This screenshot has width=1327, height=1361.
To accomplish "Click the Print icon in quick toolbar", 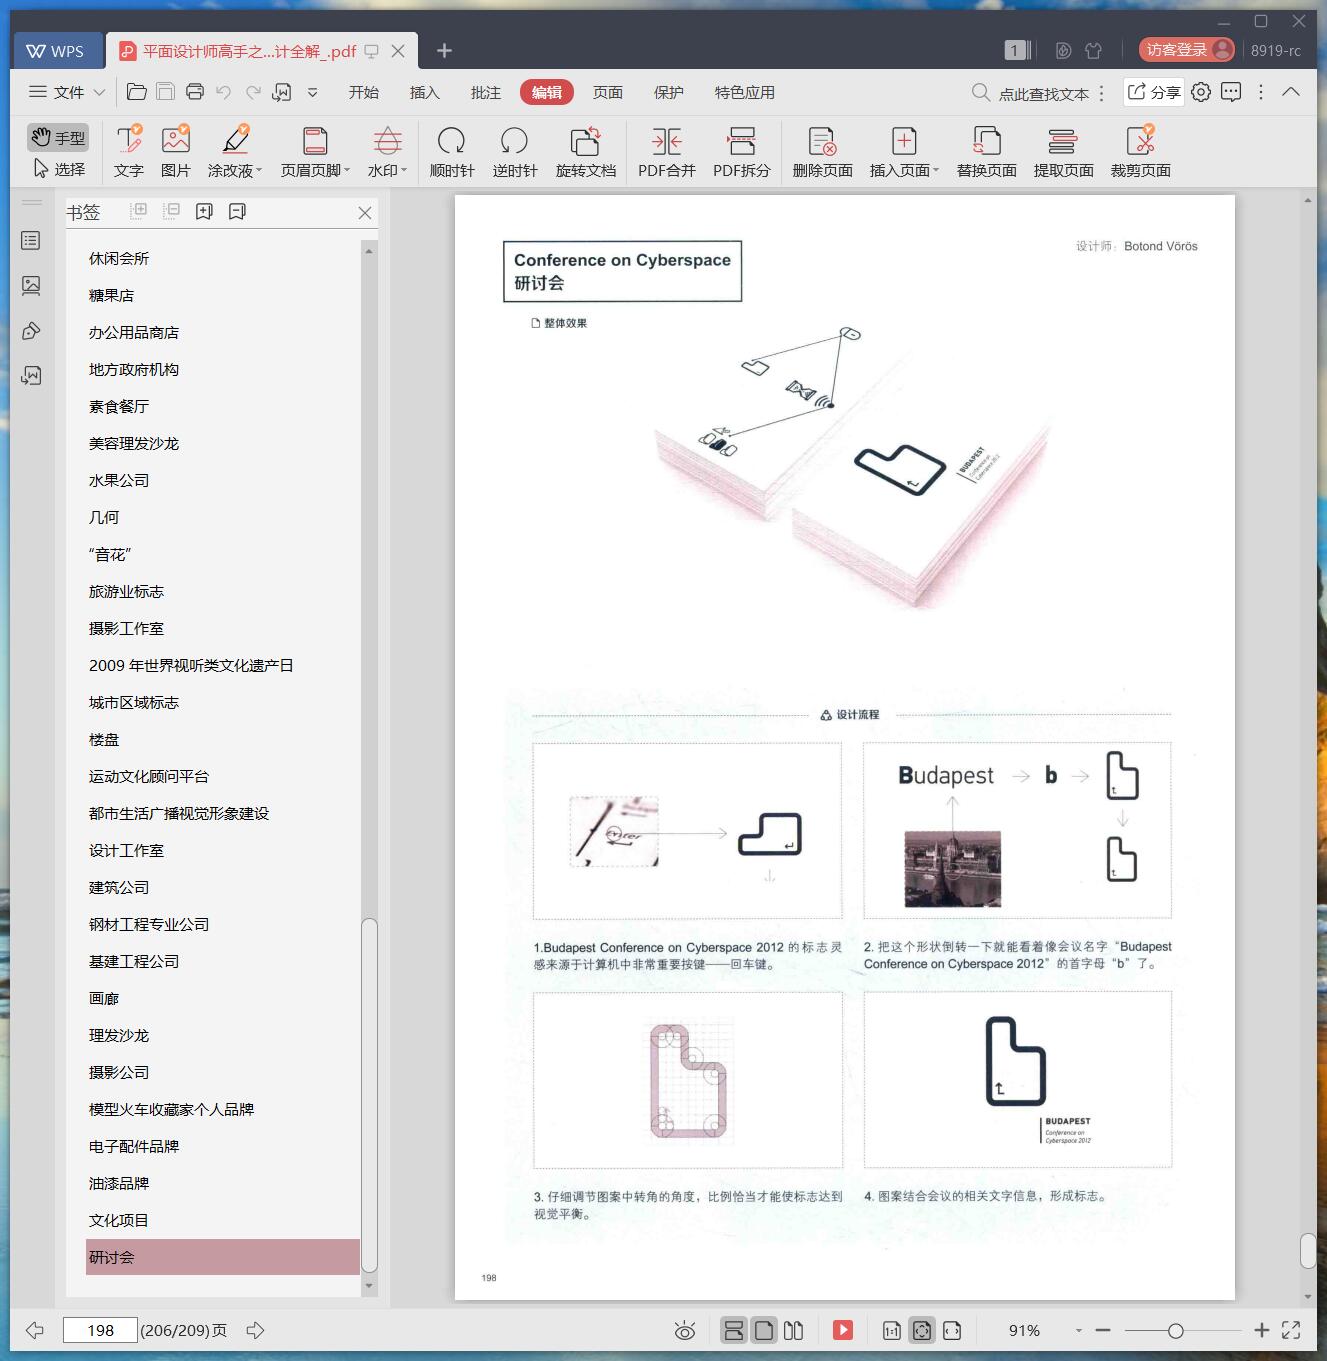I will click(x=195, y=92).
